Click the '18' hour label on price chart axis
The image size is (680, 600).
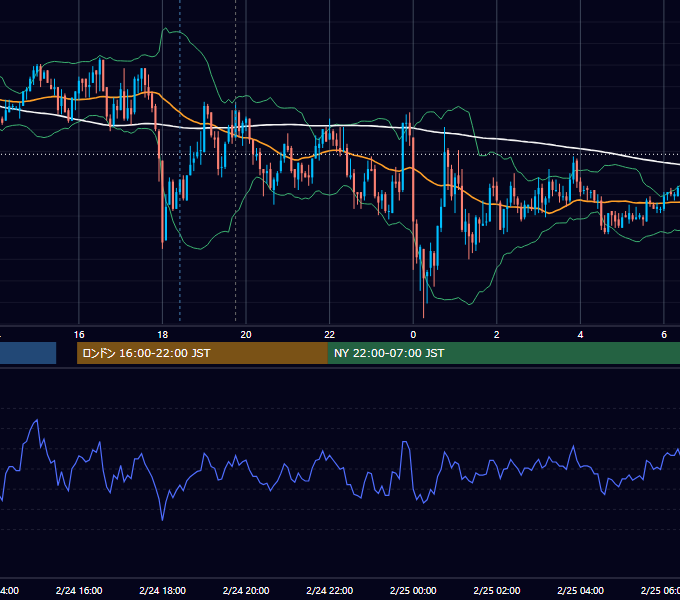tap(162, 335)
